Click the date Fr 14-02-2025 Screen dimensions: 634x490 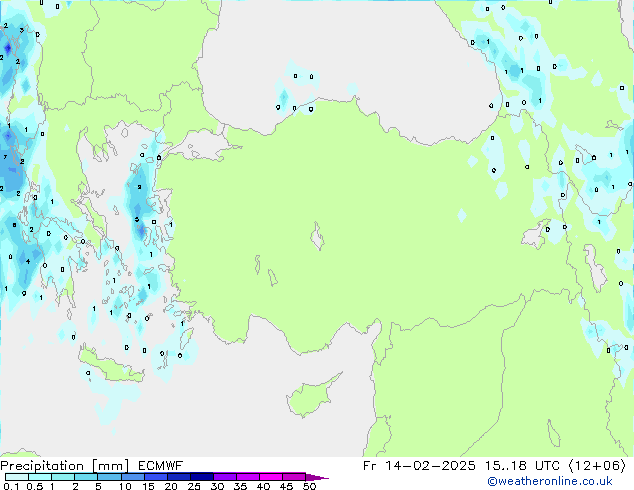click(x=425, y=465)
